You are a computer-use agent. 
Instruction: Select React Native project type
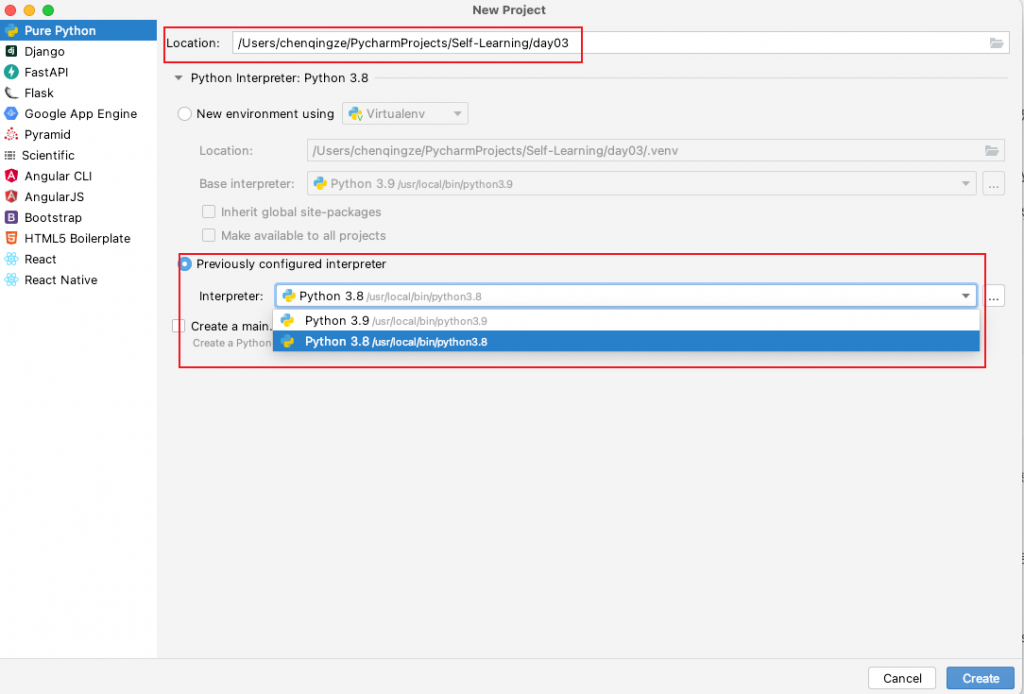coord(78,280)
